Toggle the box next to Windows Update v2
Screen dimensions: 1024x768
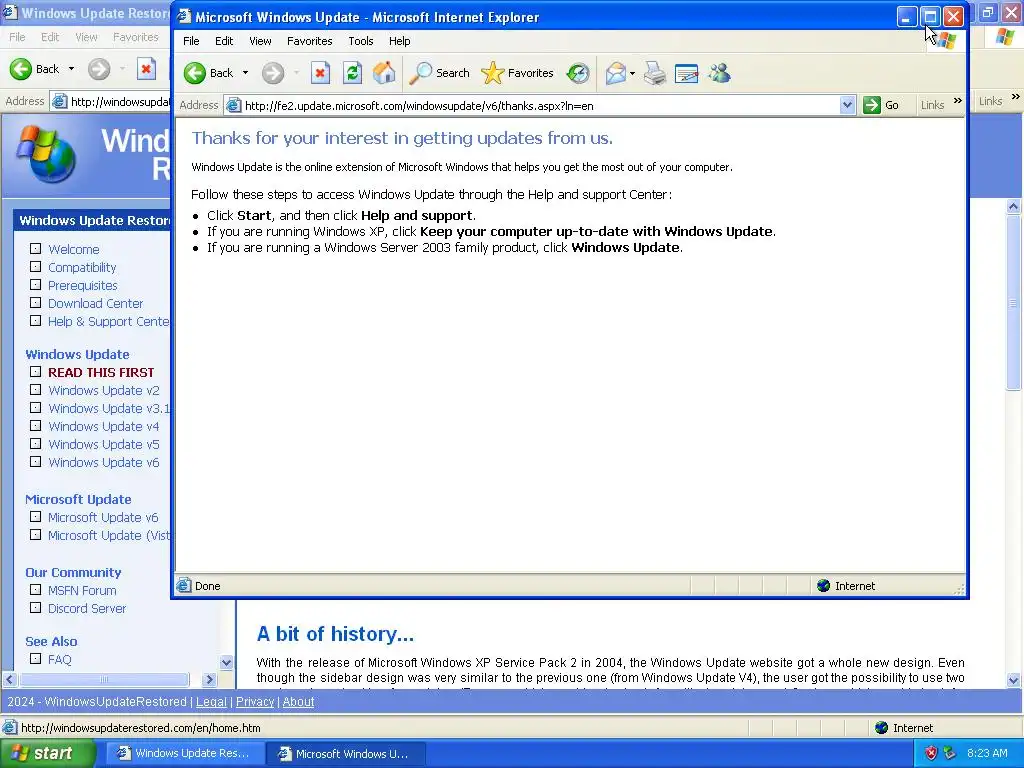pos(35,390)
